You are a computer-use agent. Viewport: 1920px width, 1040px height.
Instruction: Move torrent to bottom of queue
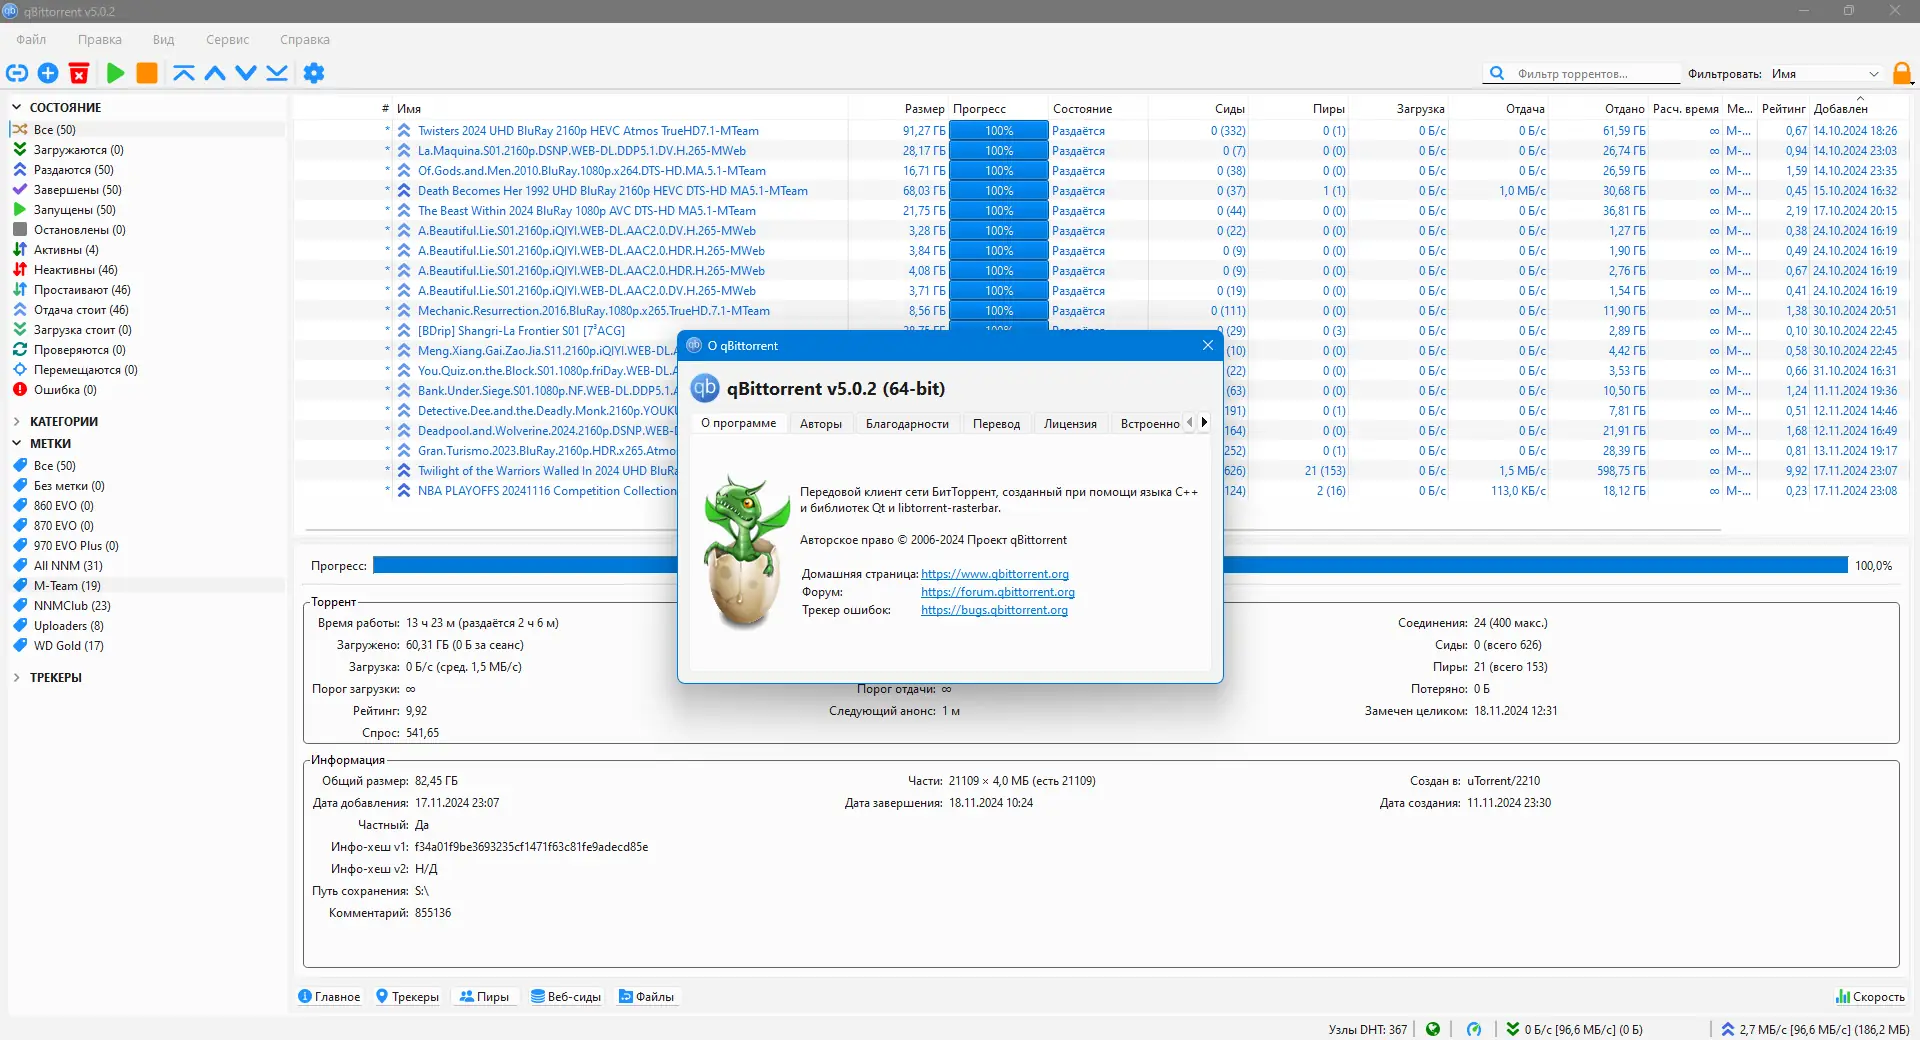(277, 73)
